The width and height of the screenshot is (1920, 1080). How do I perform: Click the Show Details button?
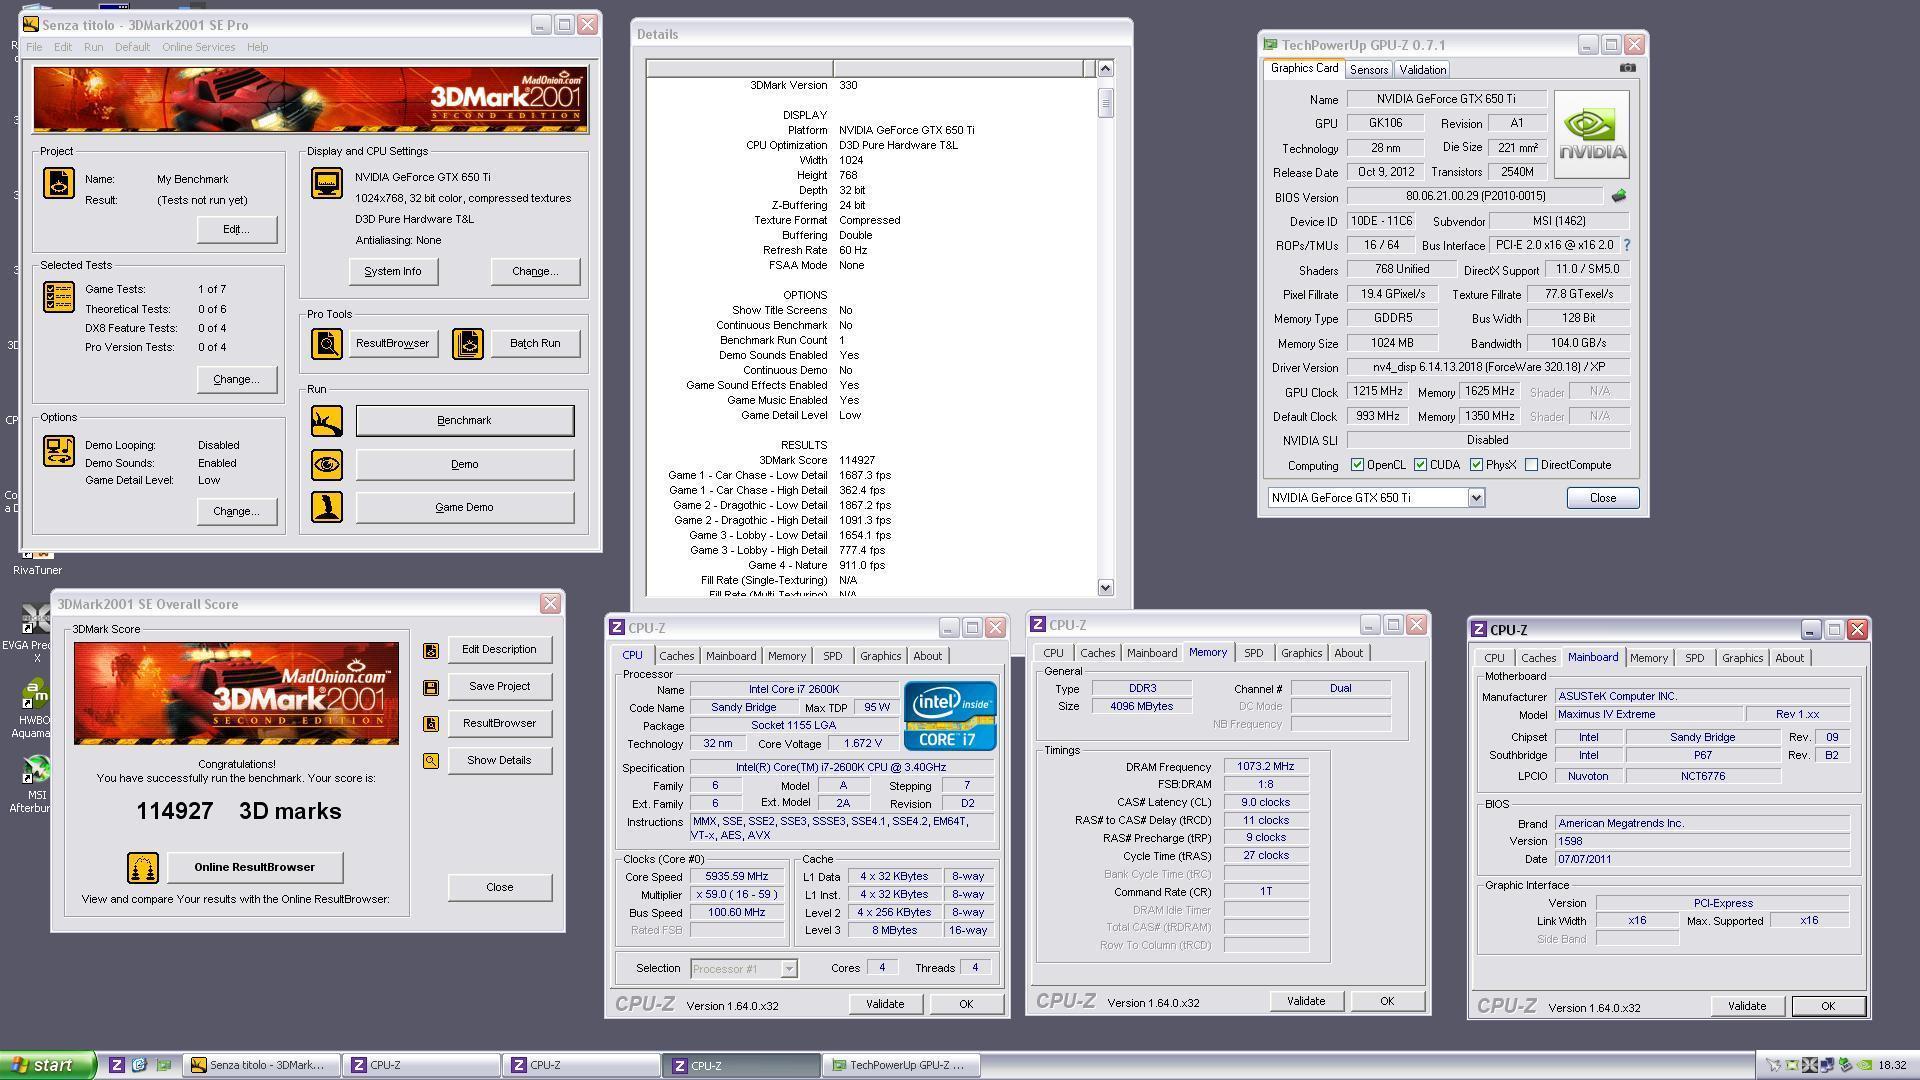(x=499, y=761)
